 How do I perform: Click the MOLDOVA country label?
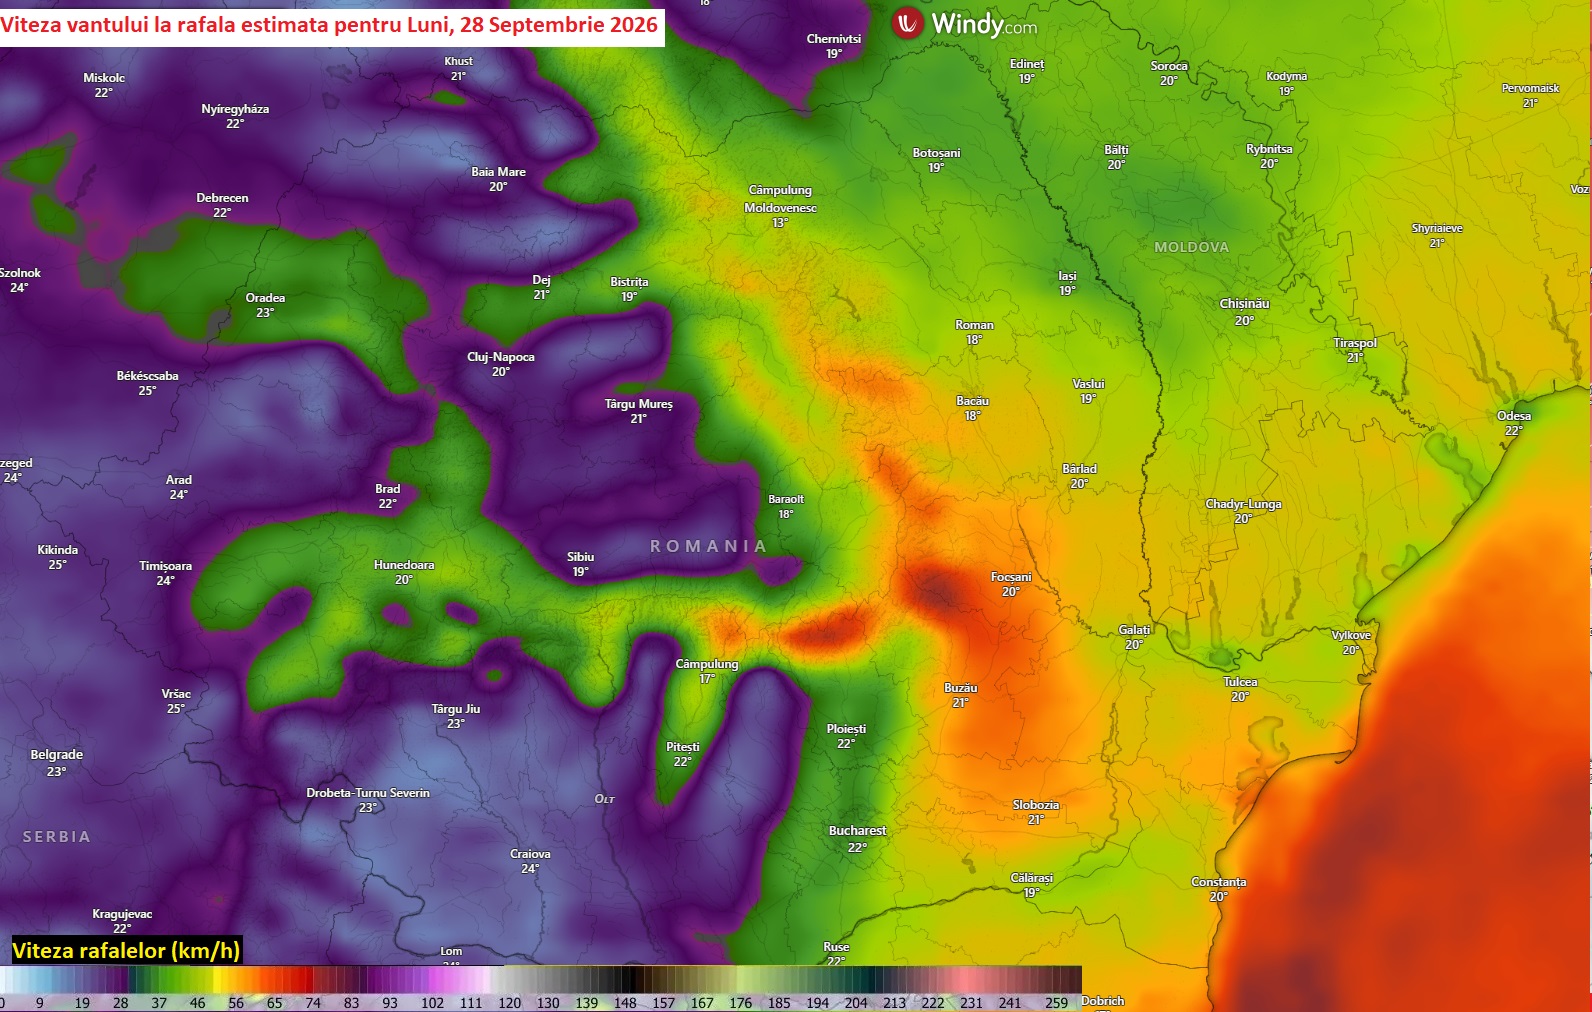(x=1191, y=247)
